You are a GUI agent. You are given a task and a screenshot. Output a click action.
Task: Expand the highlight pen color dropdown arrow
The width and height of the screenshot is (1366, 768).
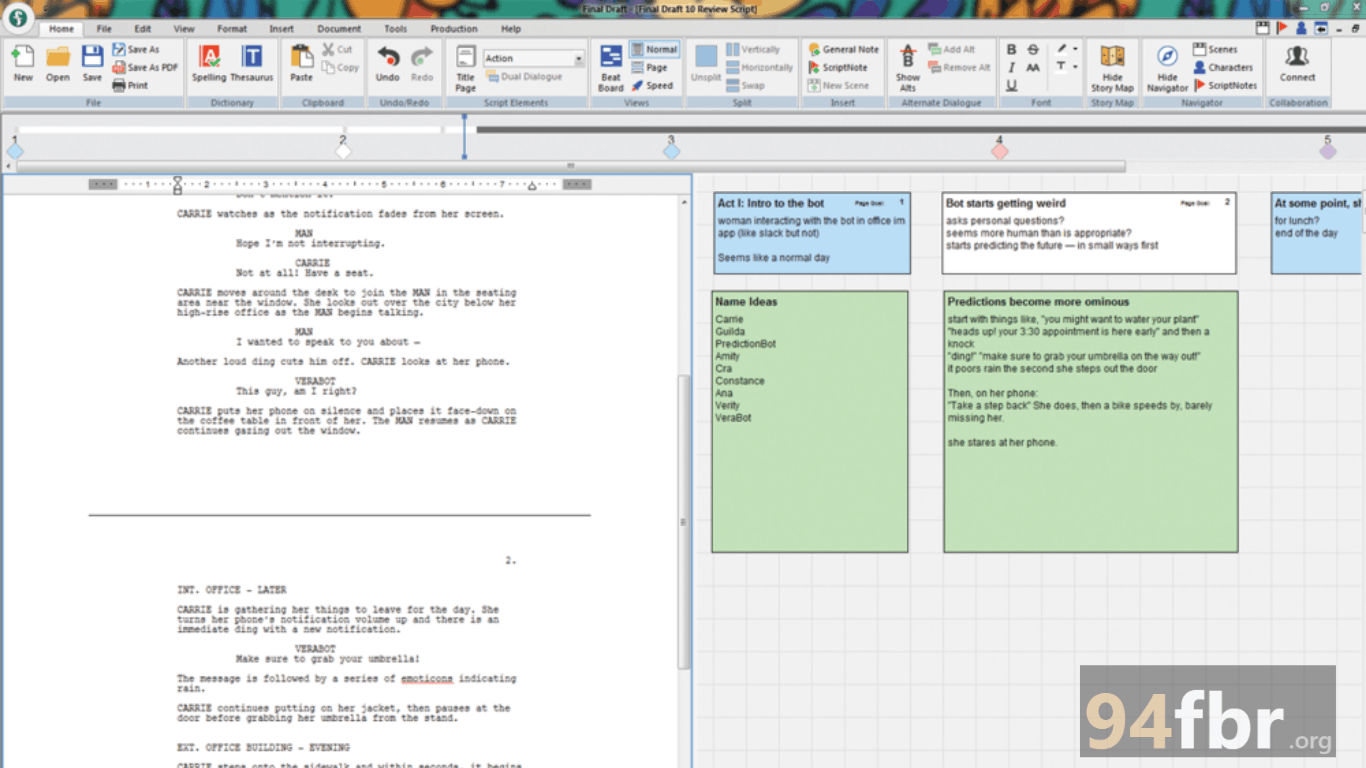point(1075,48)
